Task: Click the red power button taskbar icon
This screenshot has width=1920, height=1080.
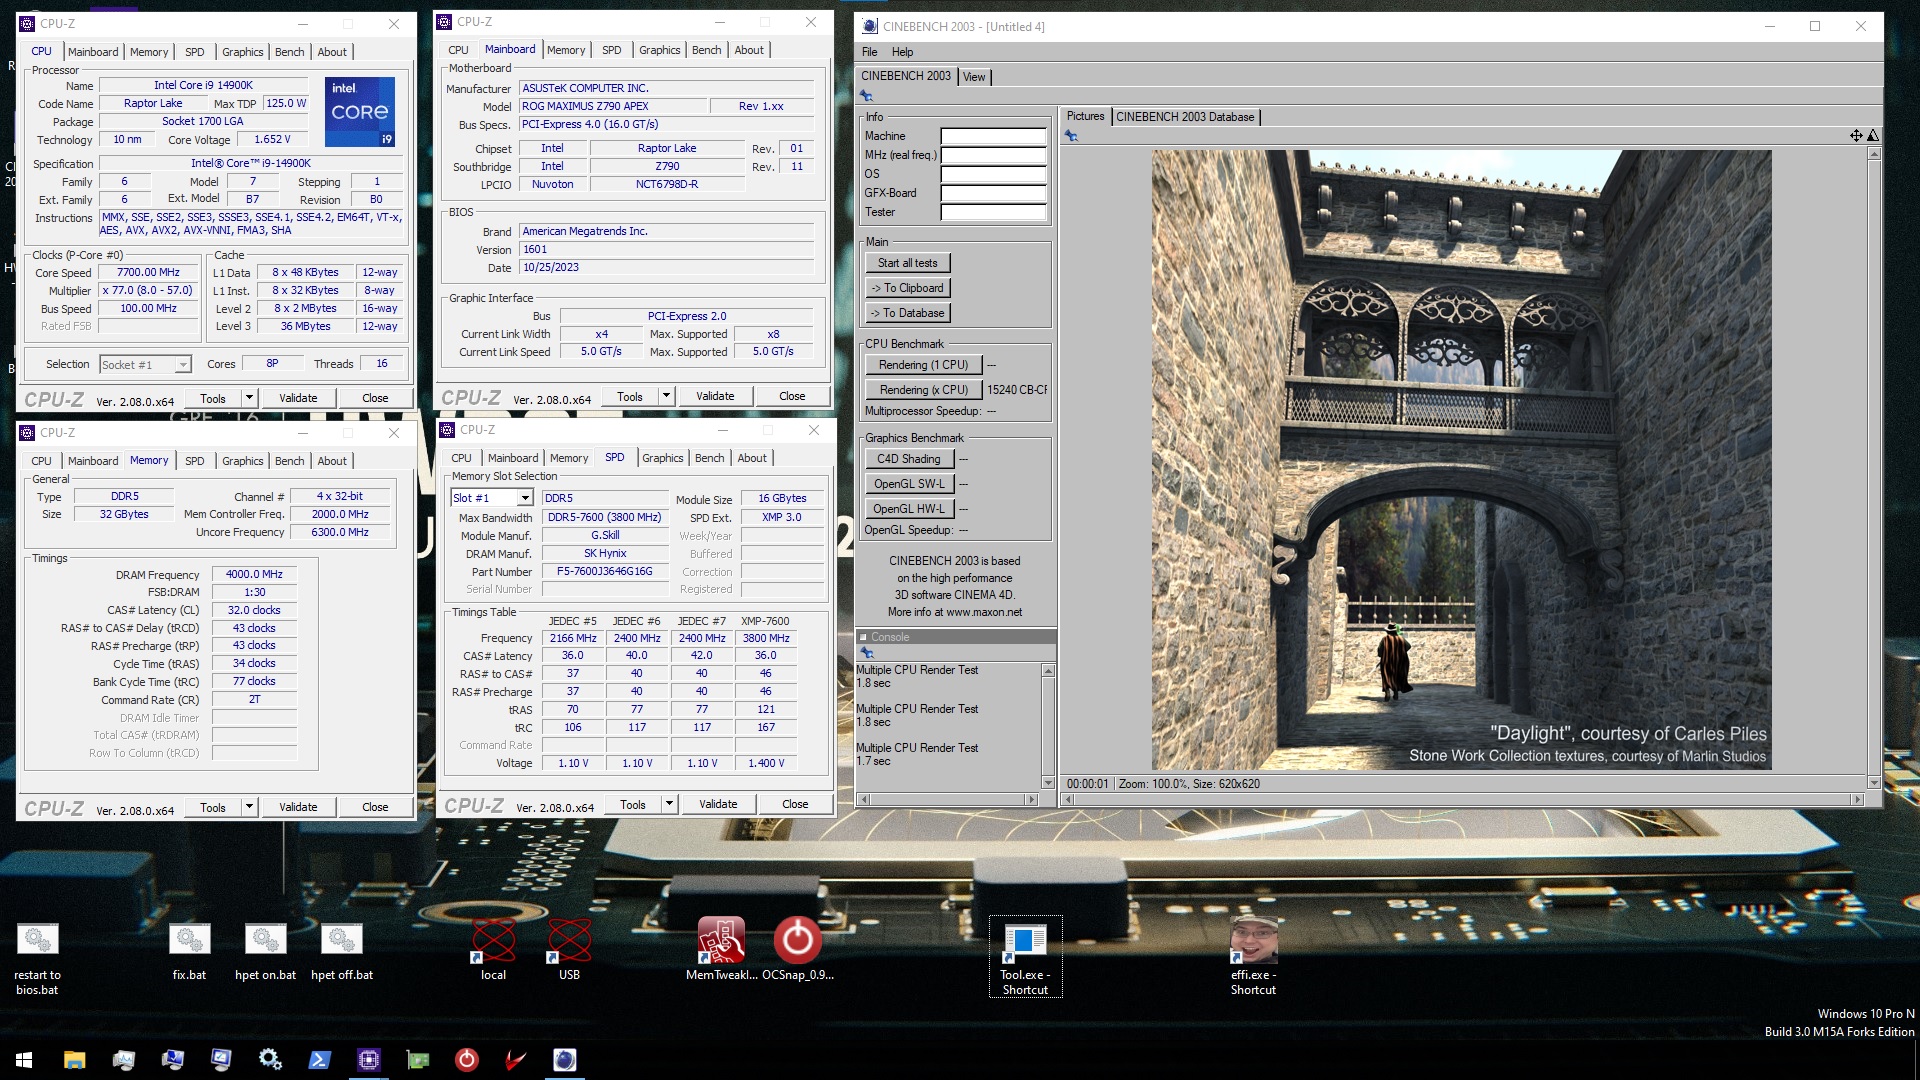Action: coord(466,1059)
